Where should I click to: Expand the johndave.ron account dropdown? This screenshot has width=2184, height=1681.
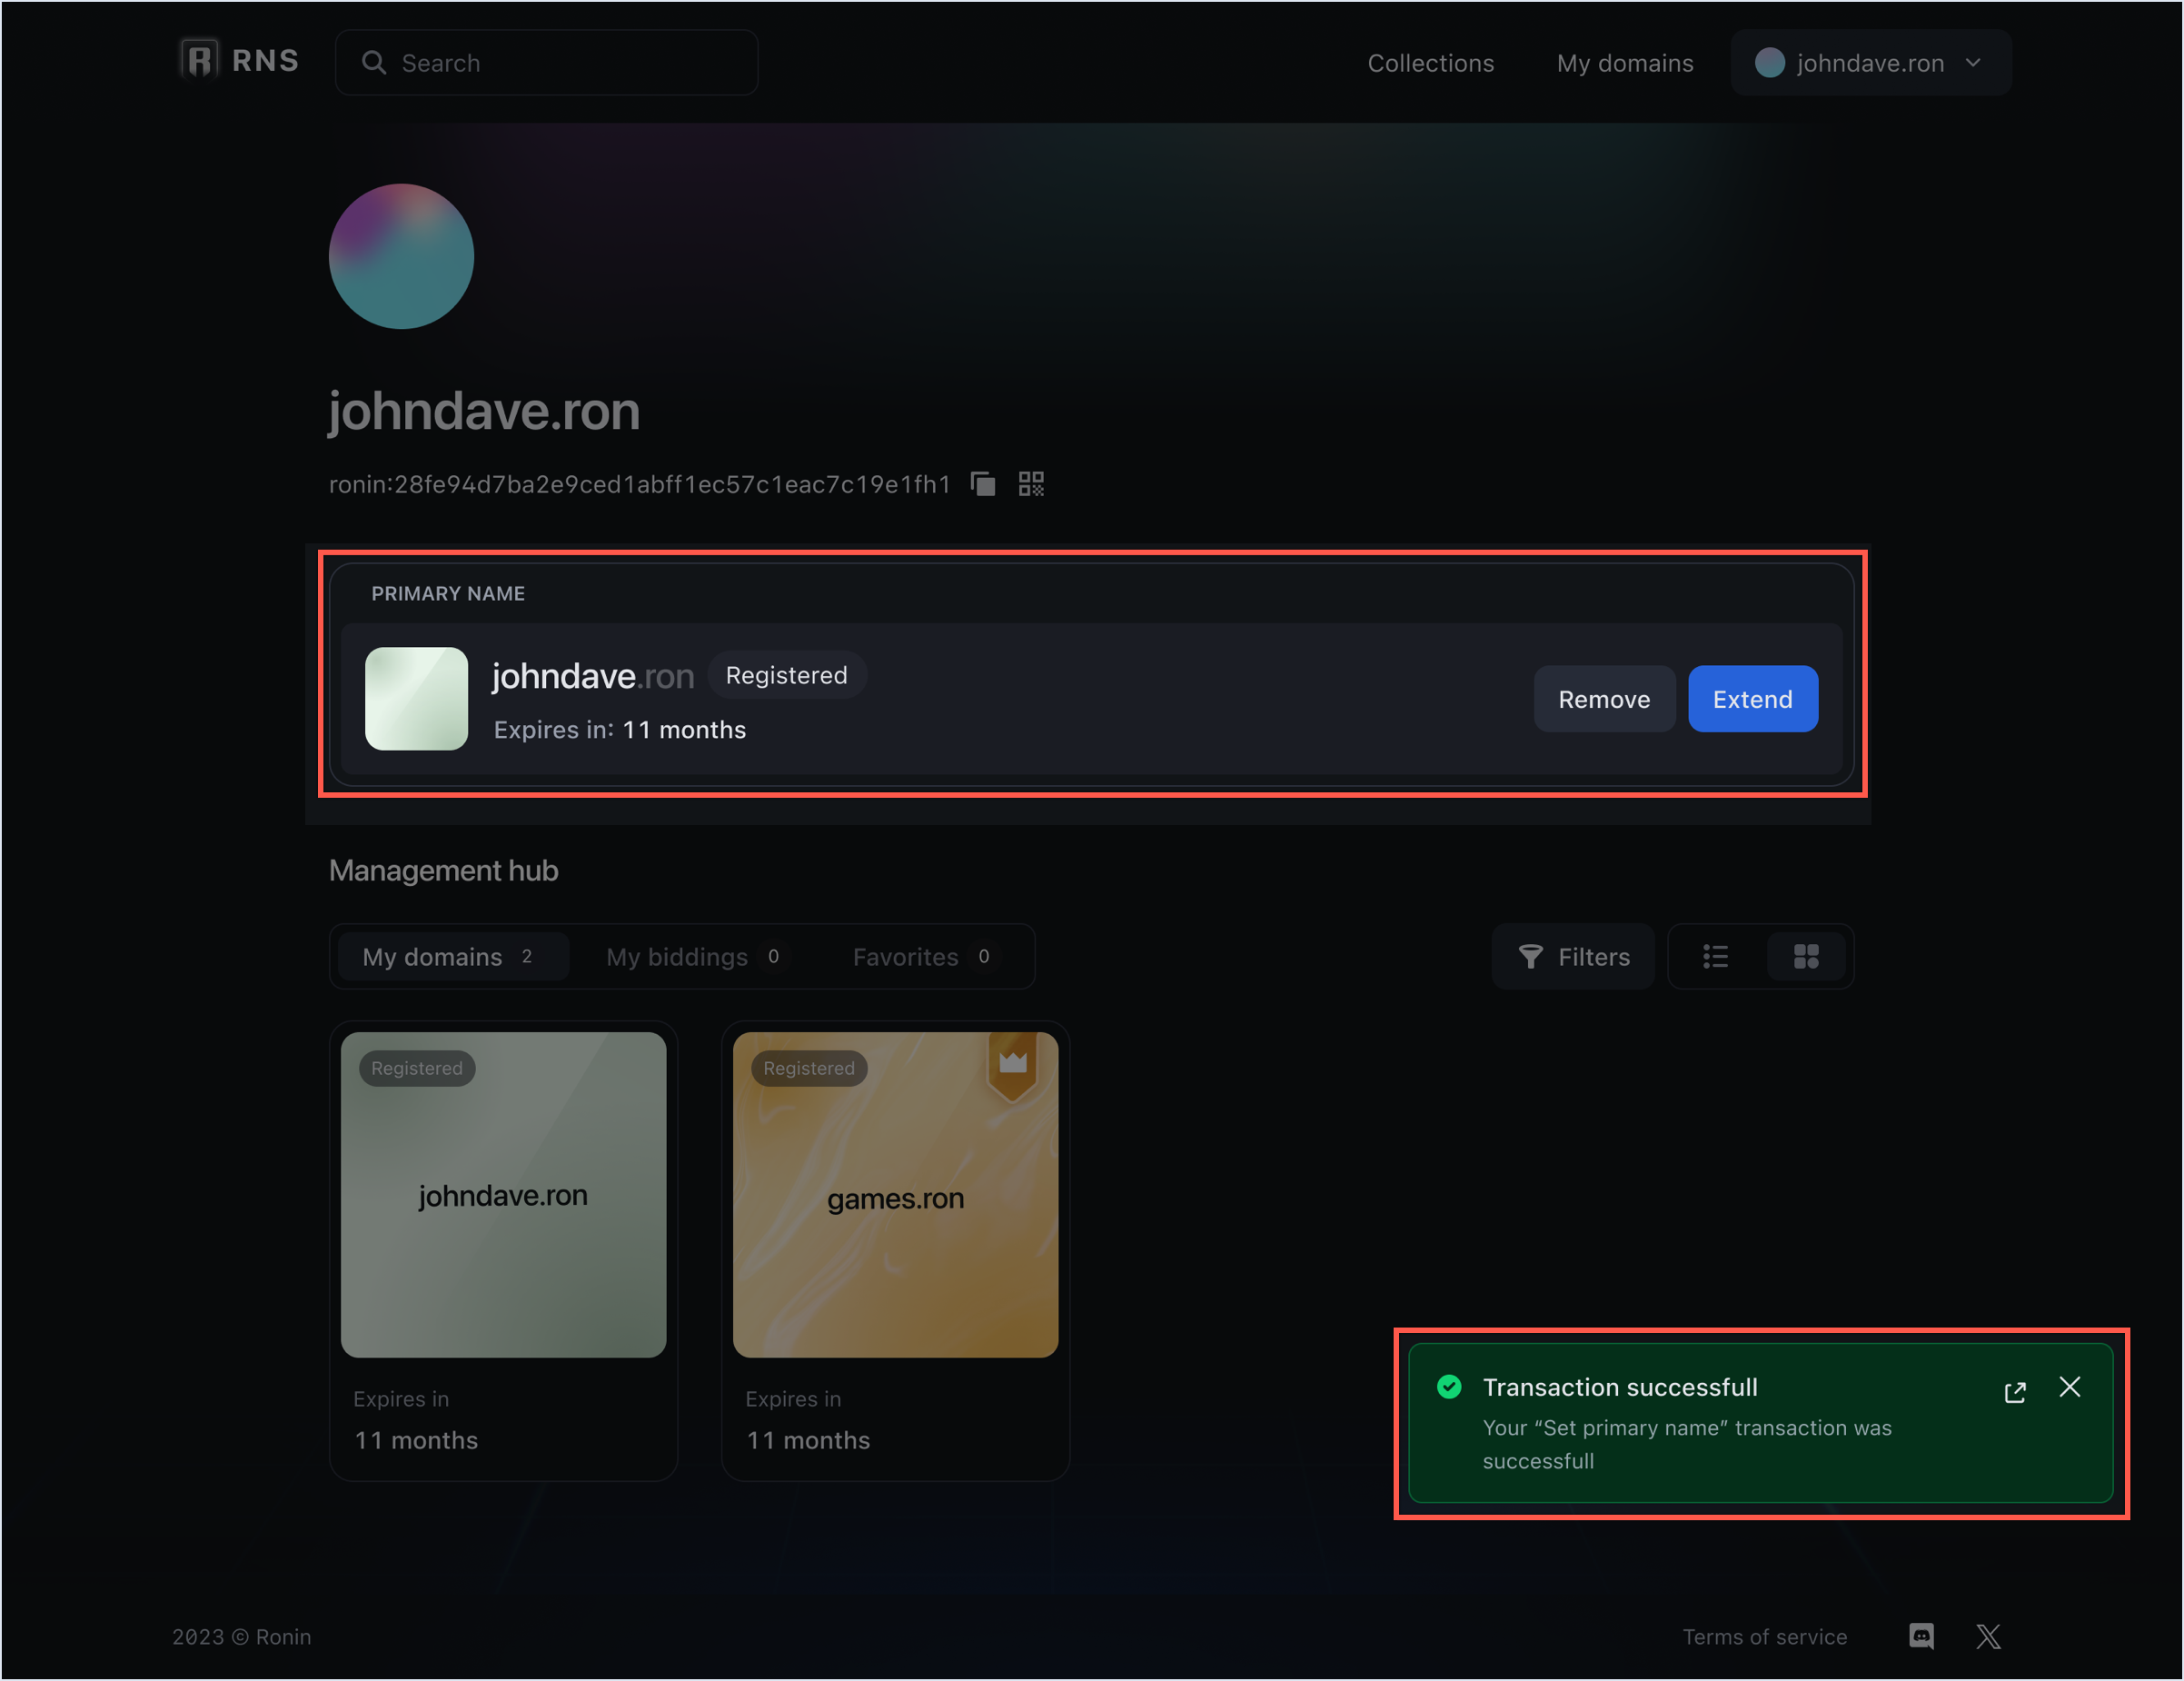coord(1870,63)
